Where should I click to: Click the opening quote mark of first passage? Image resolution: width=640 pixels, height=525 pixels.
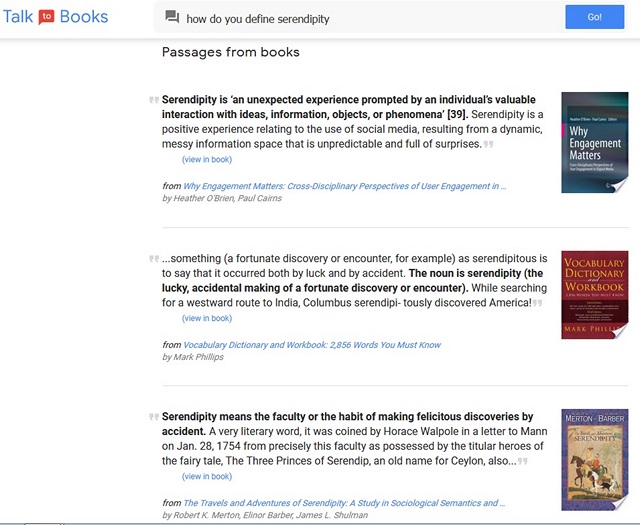pos(154,100)
